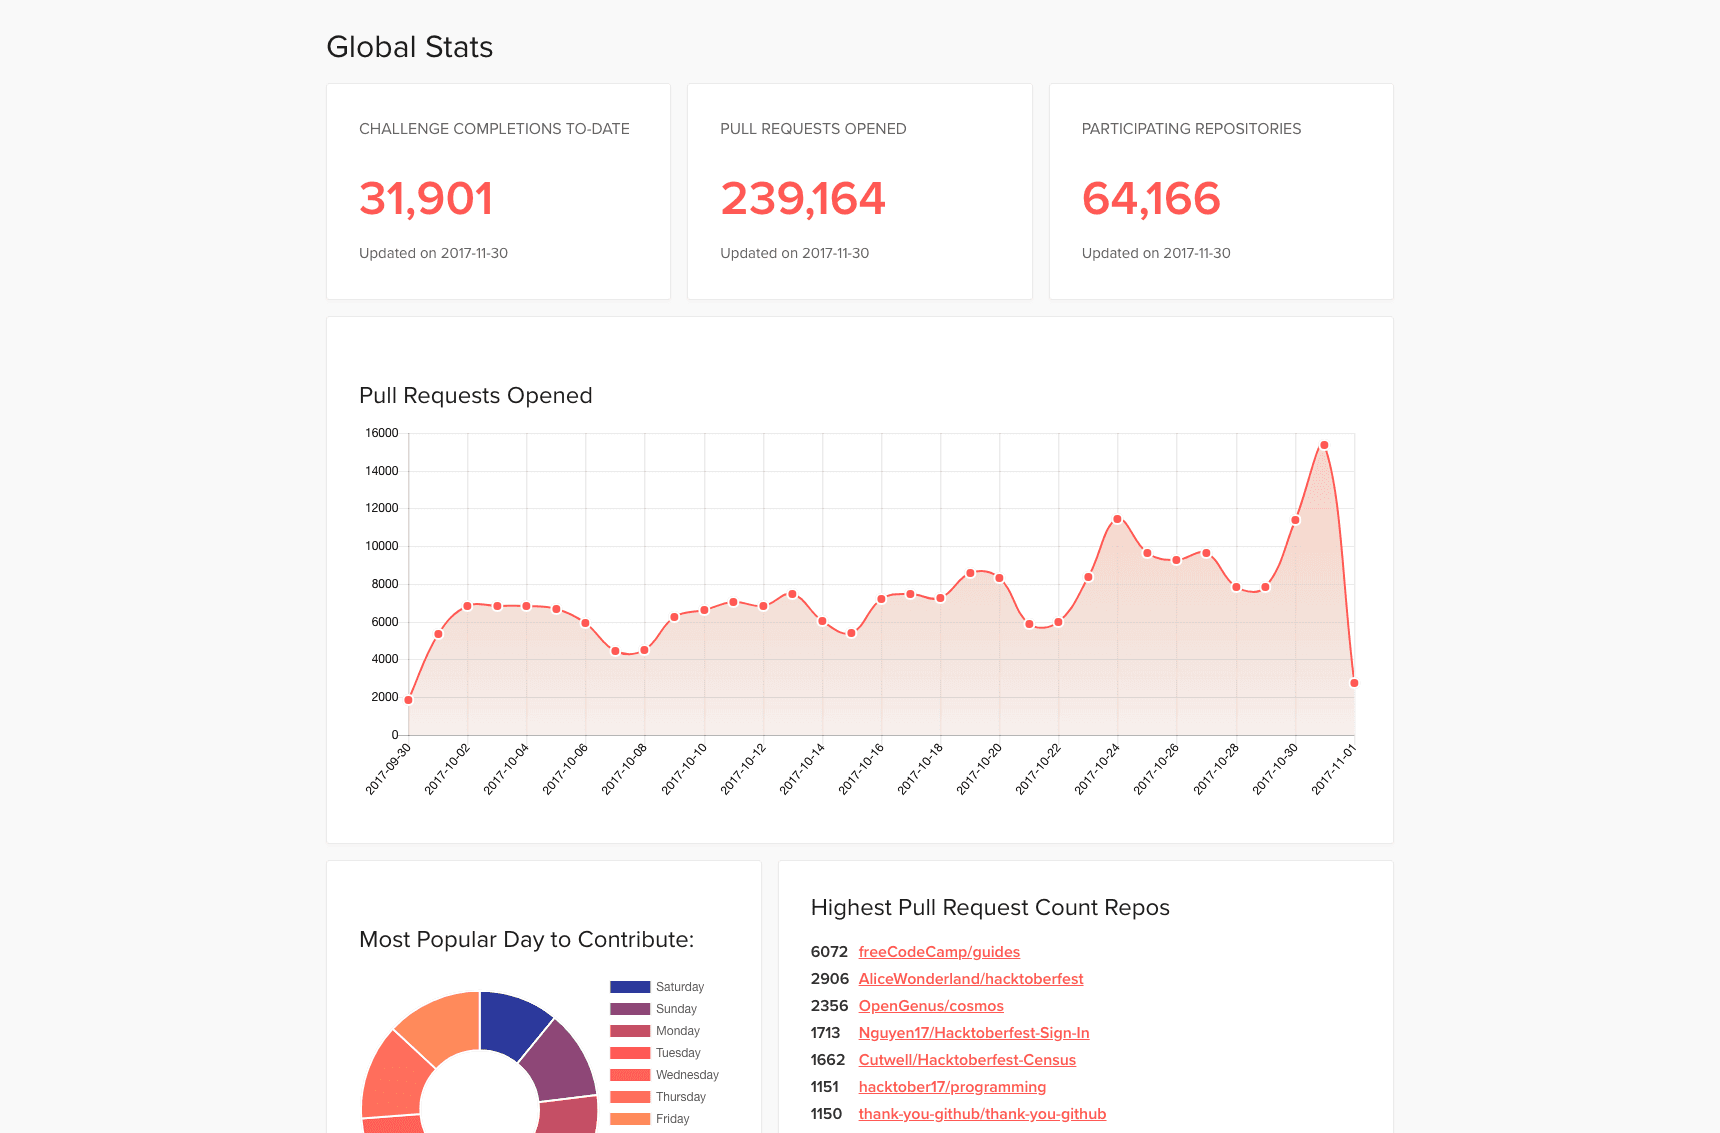The width and height of the screenshot is (1720, 1133).
Task: Select the Saturday legend color swatch
Action: (628, 987)
